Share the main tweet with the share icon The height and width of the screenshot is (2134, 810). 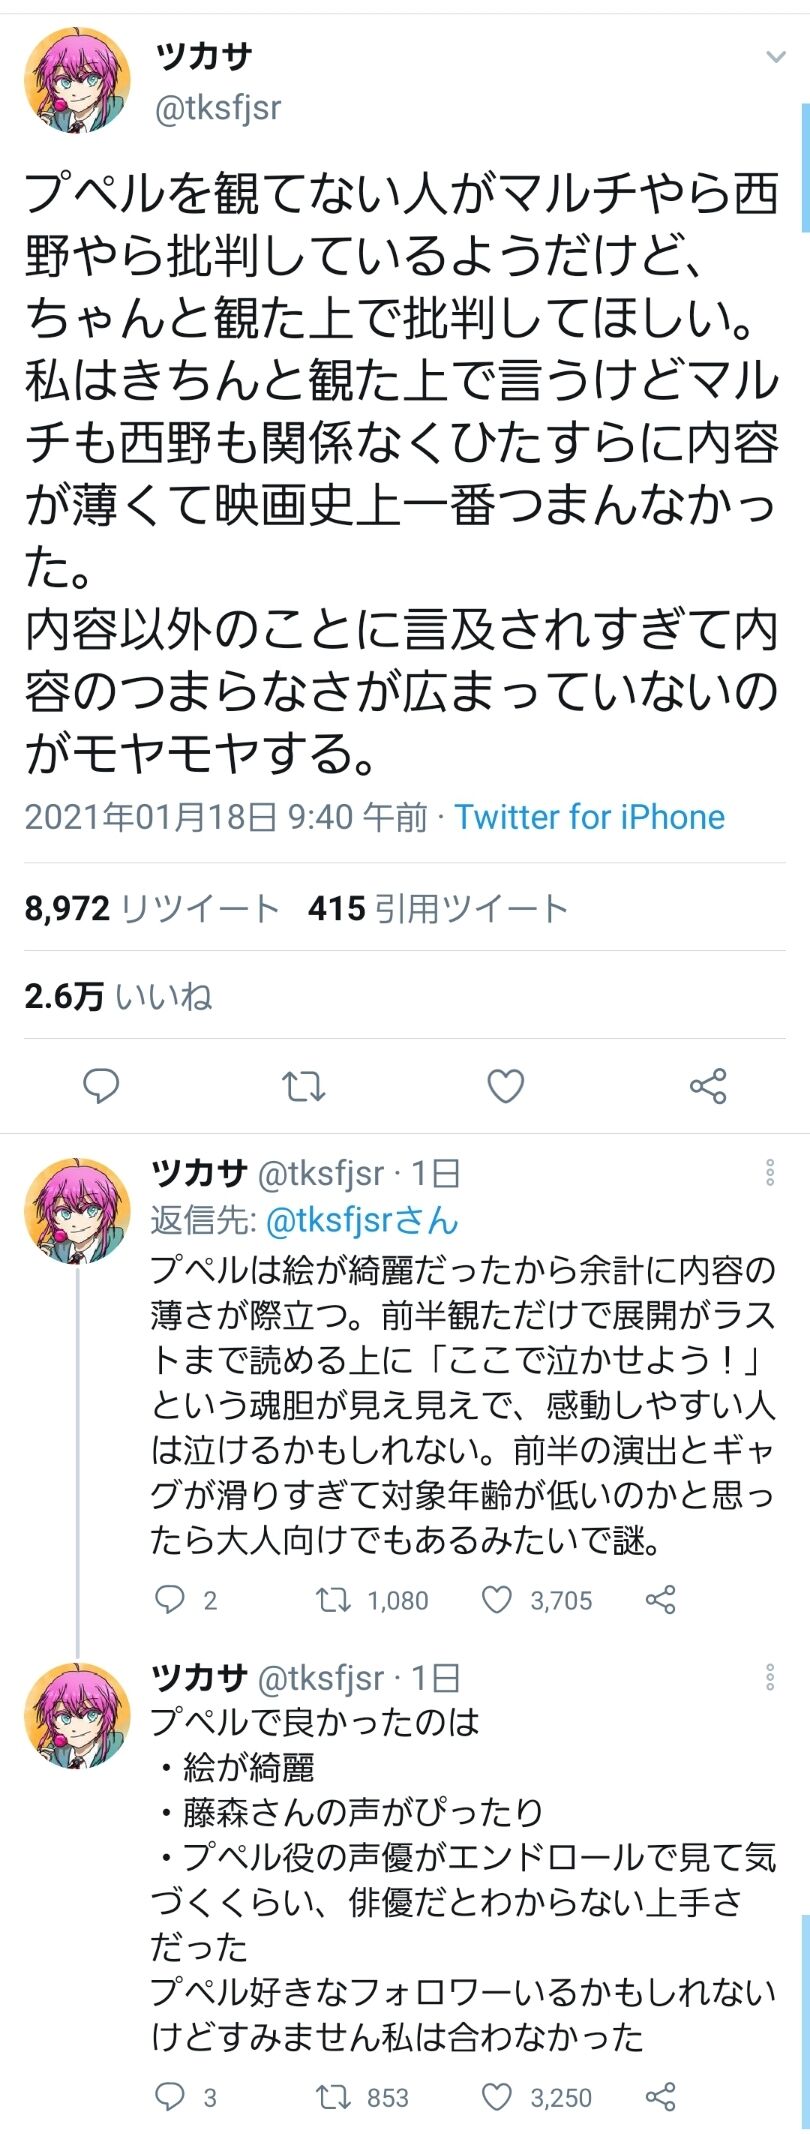pyautogui.click(x=708, y=1086)
